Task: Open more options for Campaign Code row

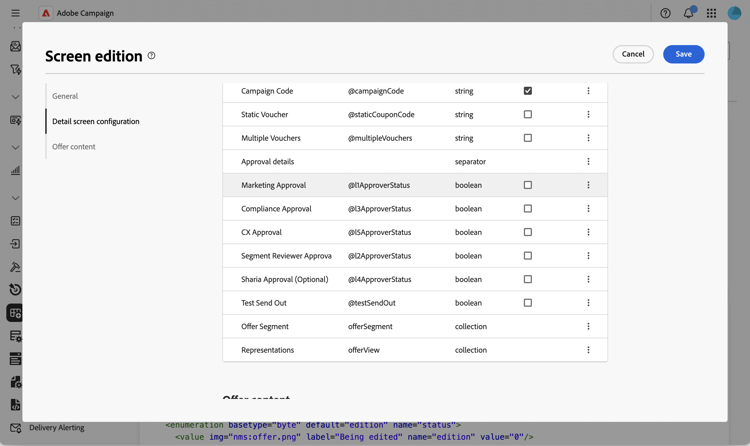Action: pos(588,91)
